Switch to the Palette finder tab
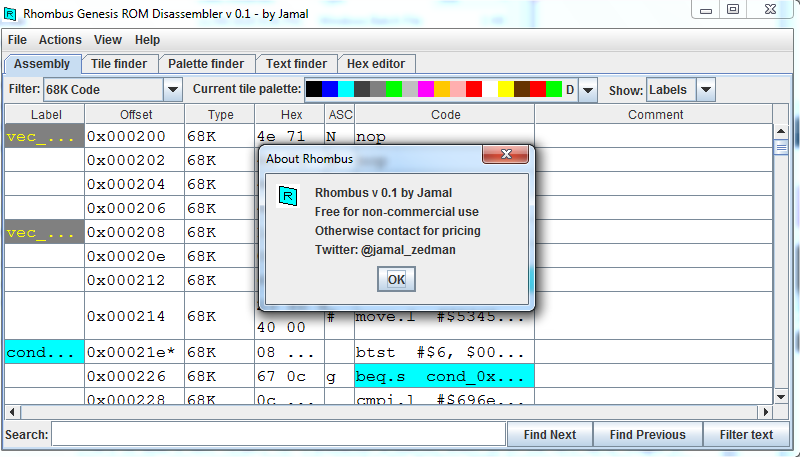Viewport: 800px width, 457px height. [x=205, y=64]
